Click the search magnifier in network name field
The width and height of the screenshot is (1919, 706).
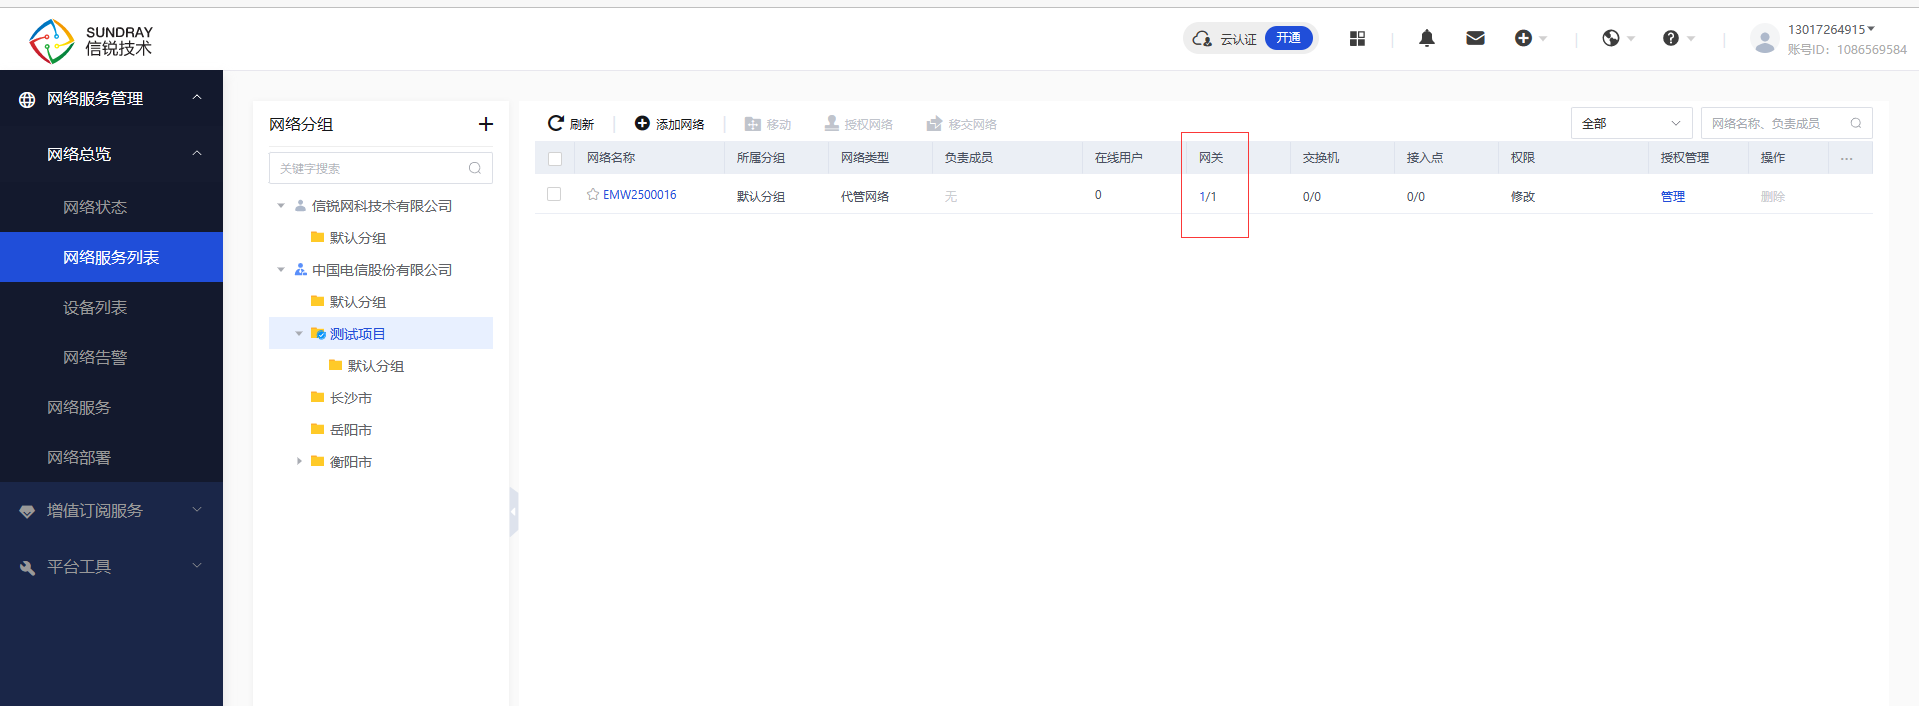pos(1856,124)
